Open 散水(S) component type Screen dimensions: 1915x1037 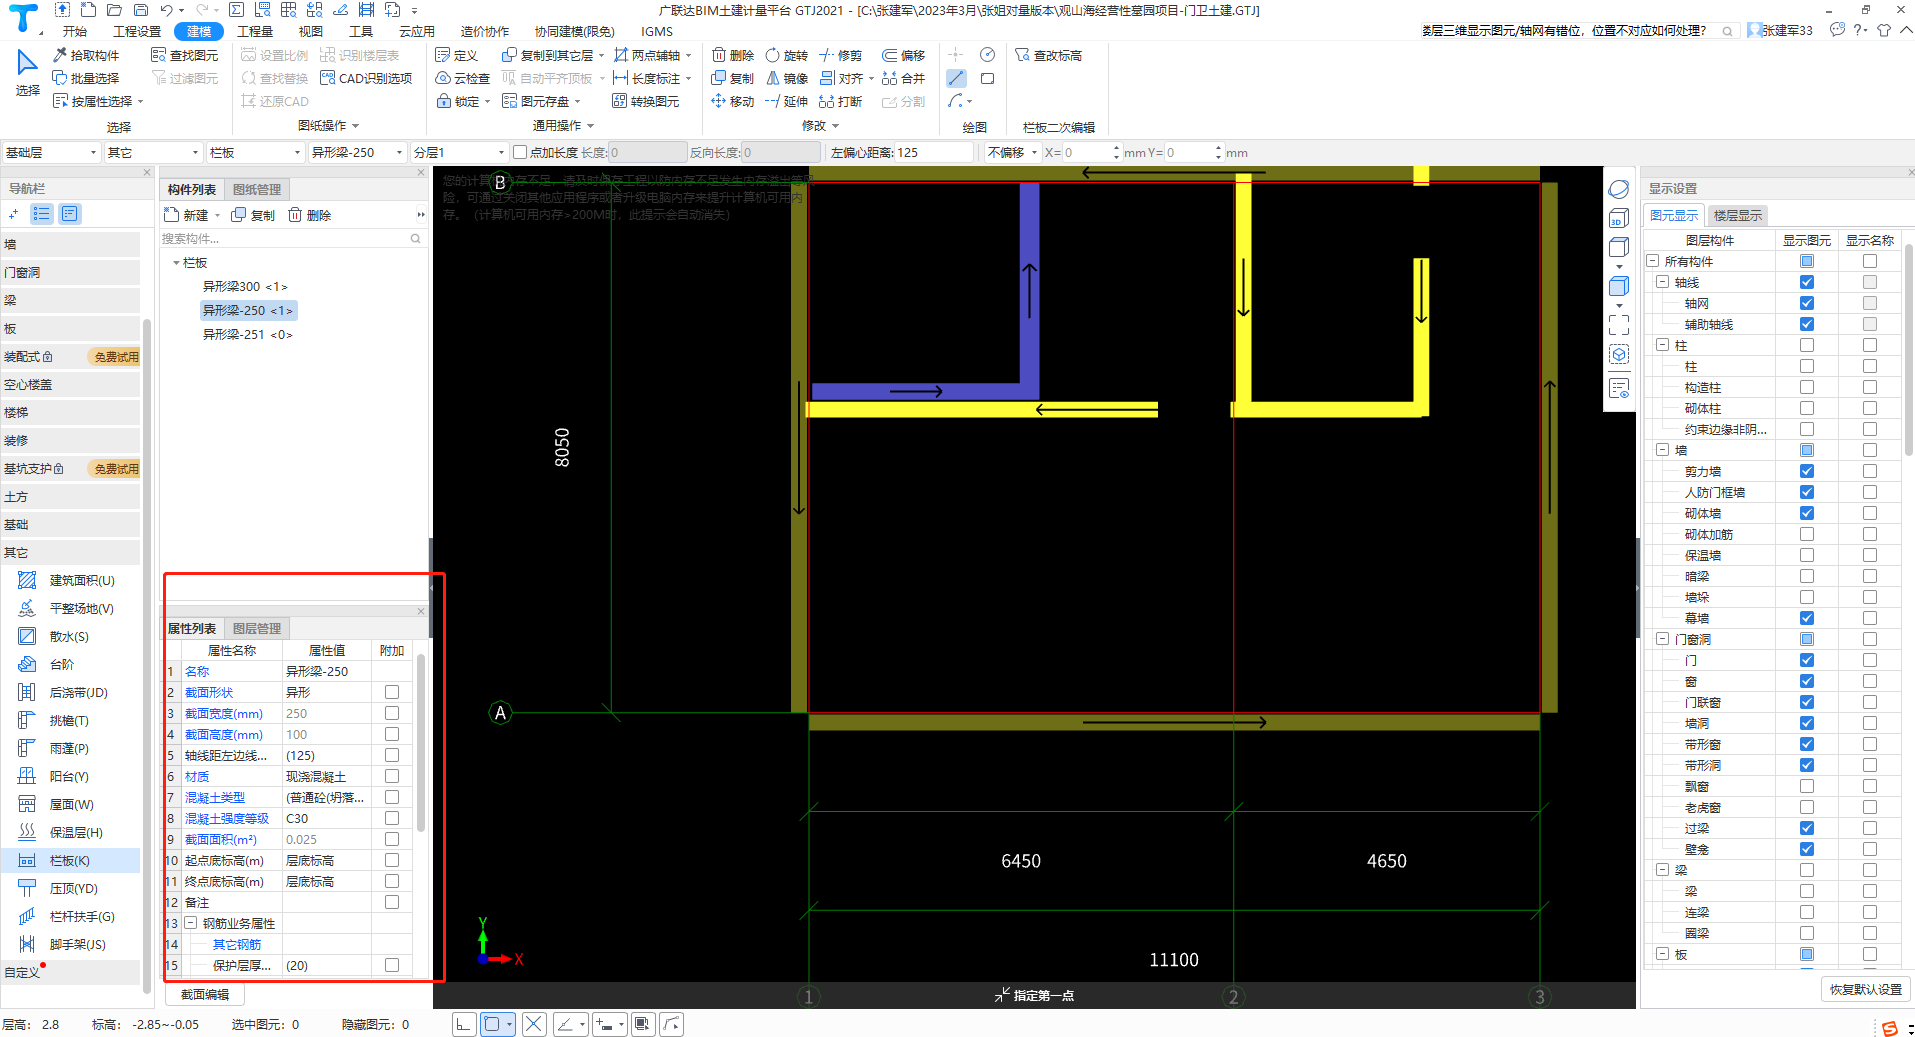click(x=70, y=636)
